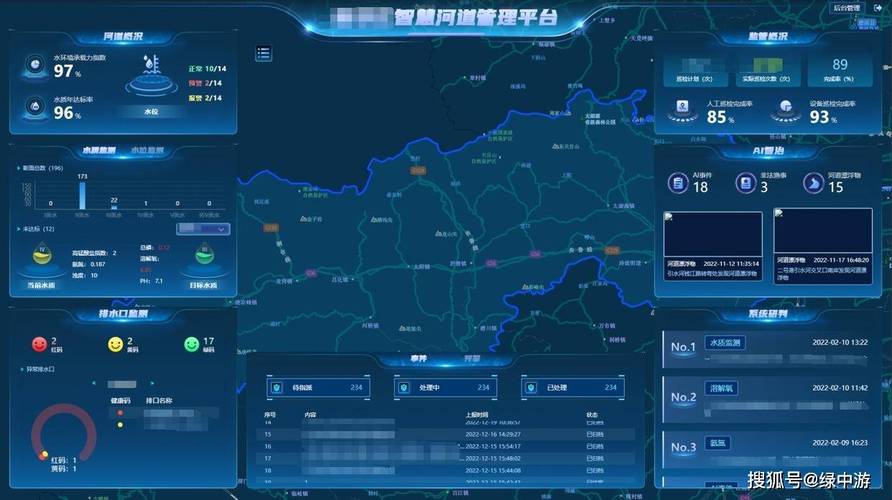Go to next outlet with right arrow

click(x=152, y=383)
